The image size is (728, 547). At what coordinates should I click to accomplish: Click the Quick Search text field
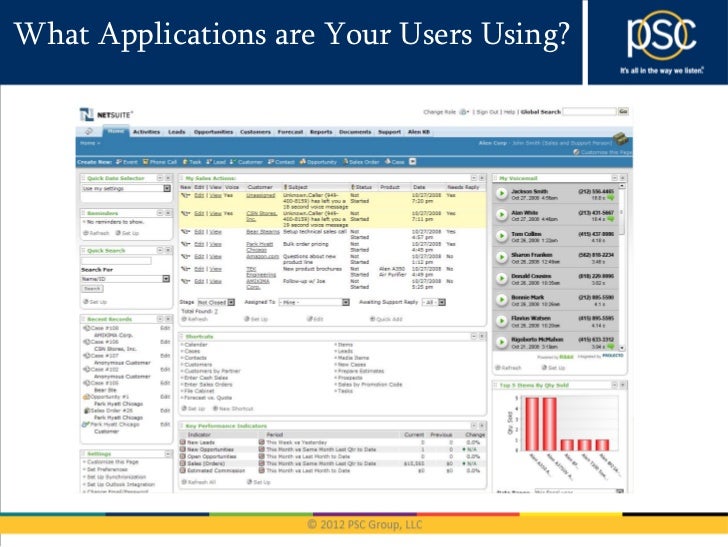click(x=116, y=261)
